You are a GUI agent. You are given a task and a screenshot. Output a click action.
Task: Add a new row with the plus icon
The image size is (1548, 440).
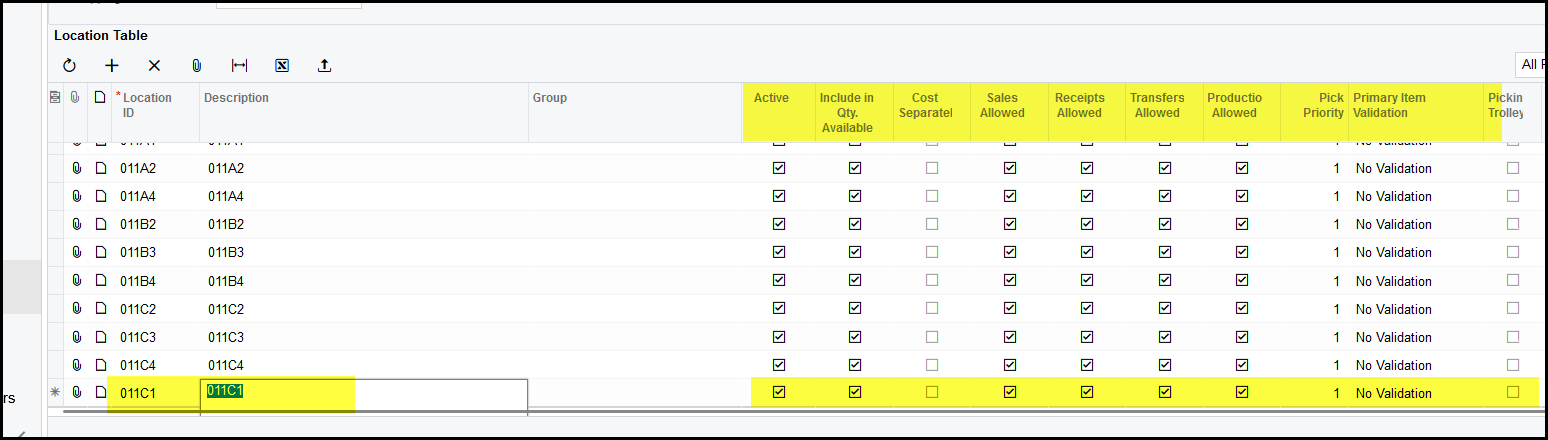(112, 66)
